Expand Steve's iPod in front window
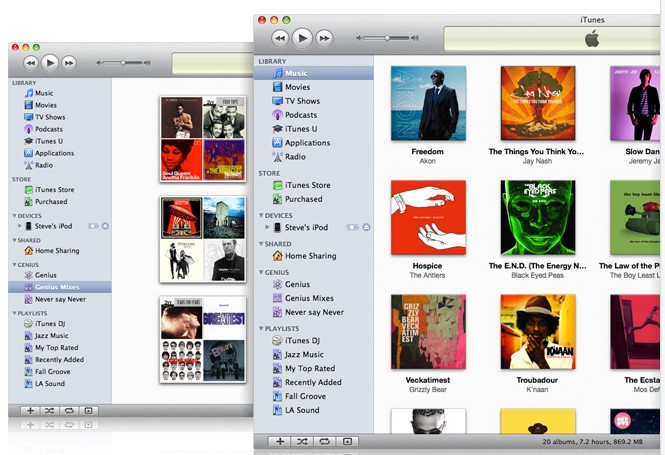The width and height of the screenshot is (665, 455). tap(267, 227)
